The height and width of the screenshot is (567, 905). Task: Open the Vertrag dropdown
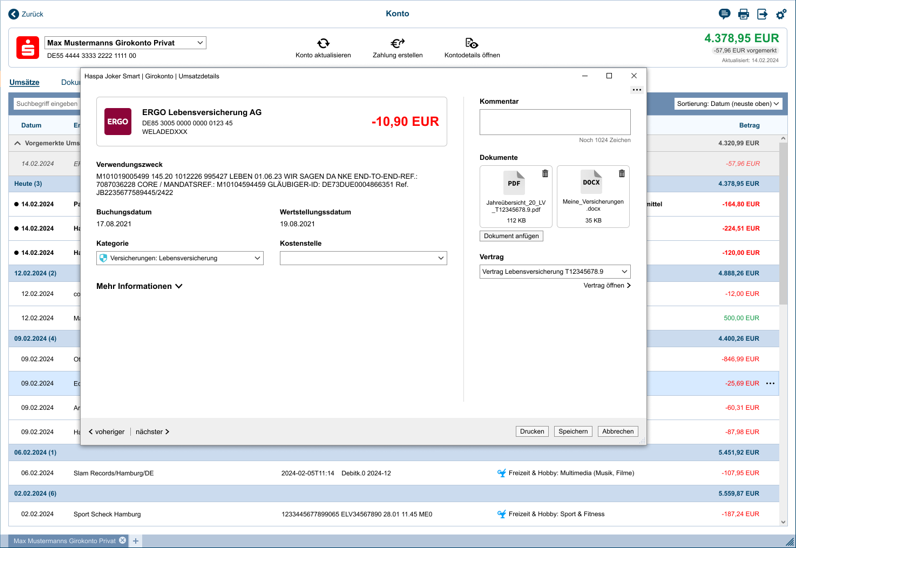point(555,271)
